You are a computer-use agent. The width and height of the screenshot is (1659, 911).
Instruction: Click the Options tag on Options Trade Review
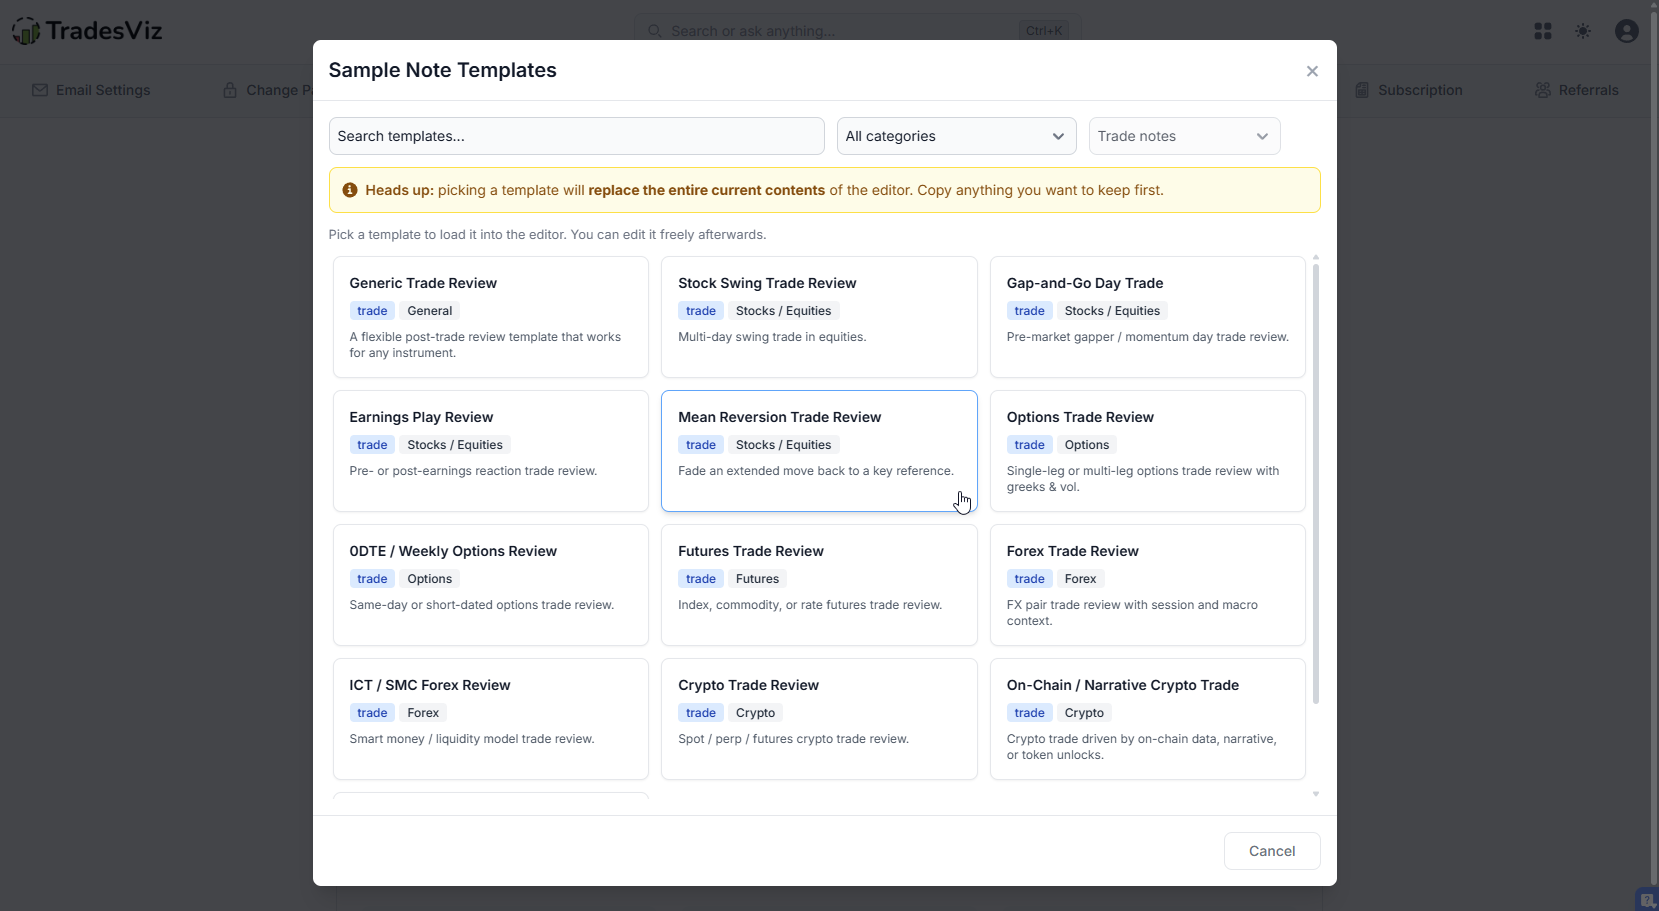1087,445
